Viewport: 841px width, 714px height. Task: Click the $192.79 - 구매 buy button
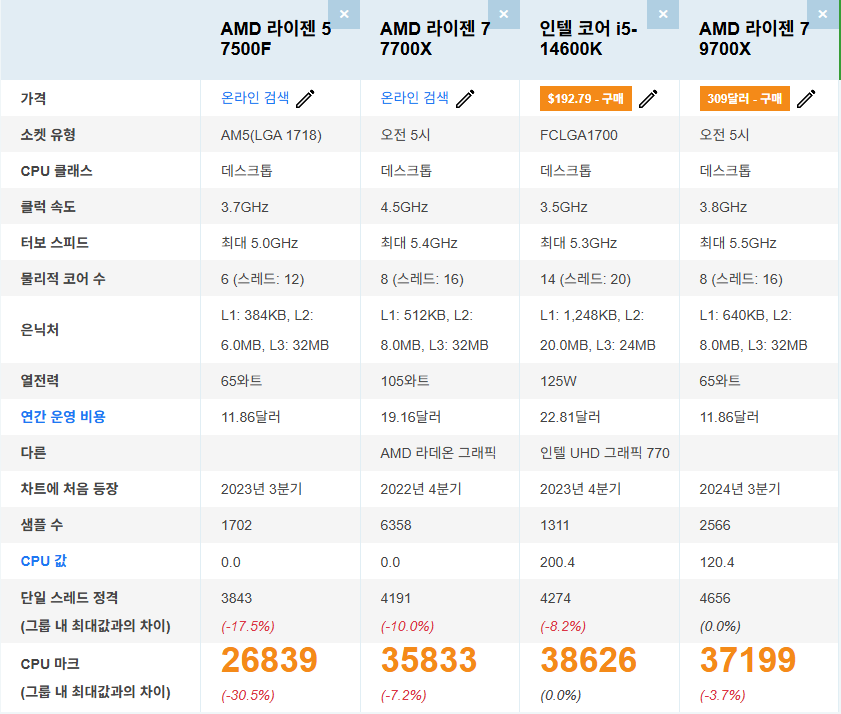586,99
